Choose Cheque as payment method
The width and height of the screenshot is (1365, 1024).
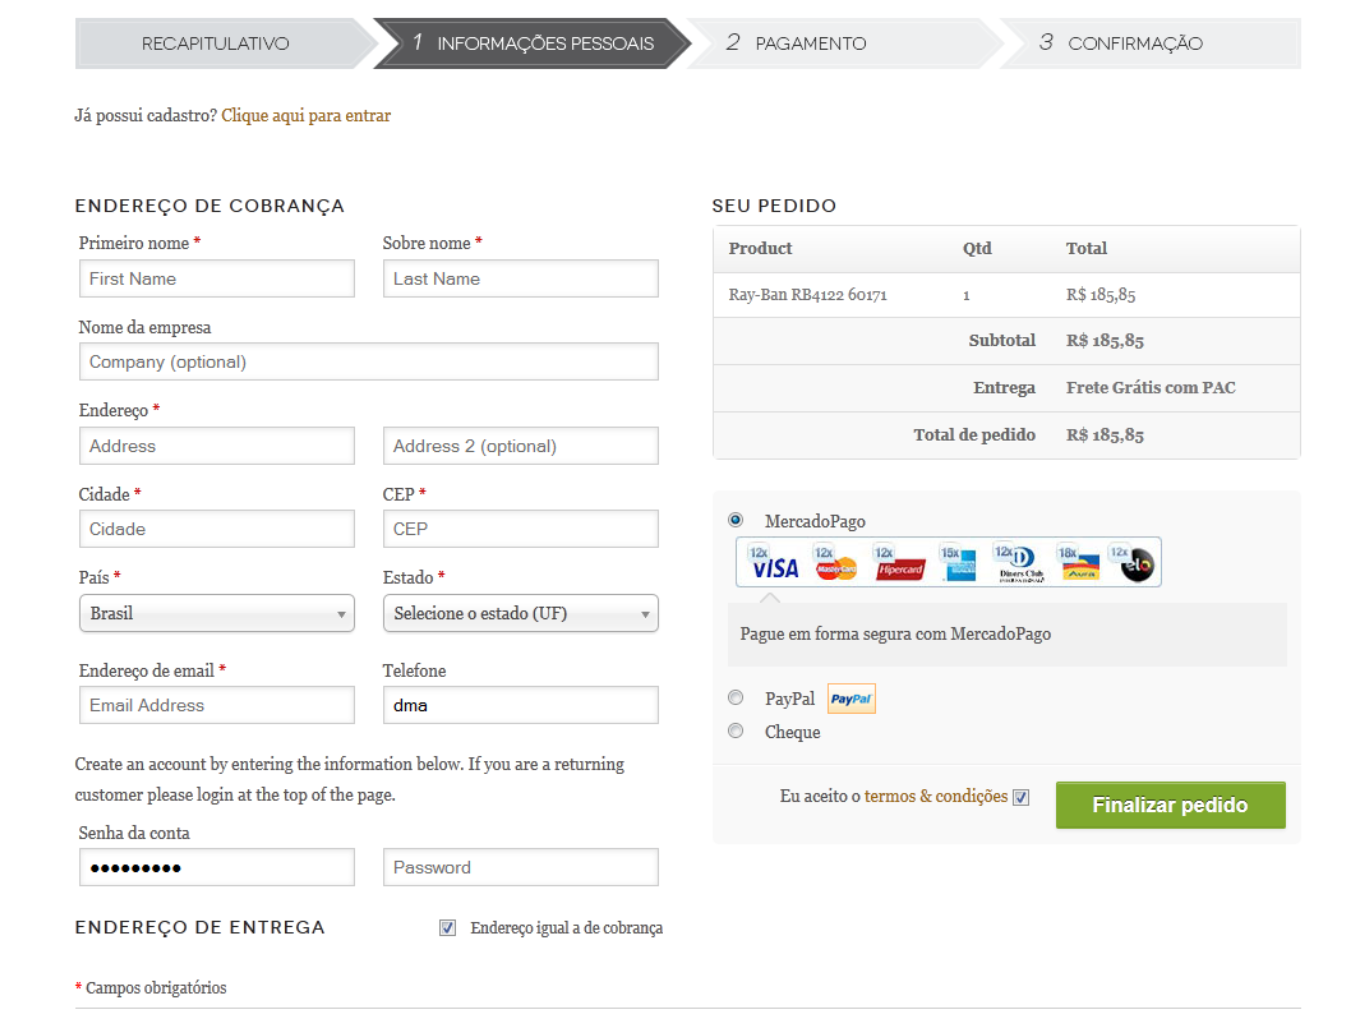click(x=736, y=731)
